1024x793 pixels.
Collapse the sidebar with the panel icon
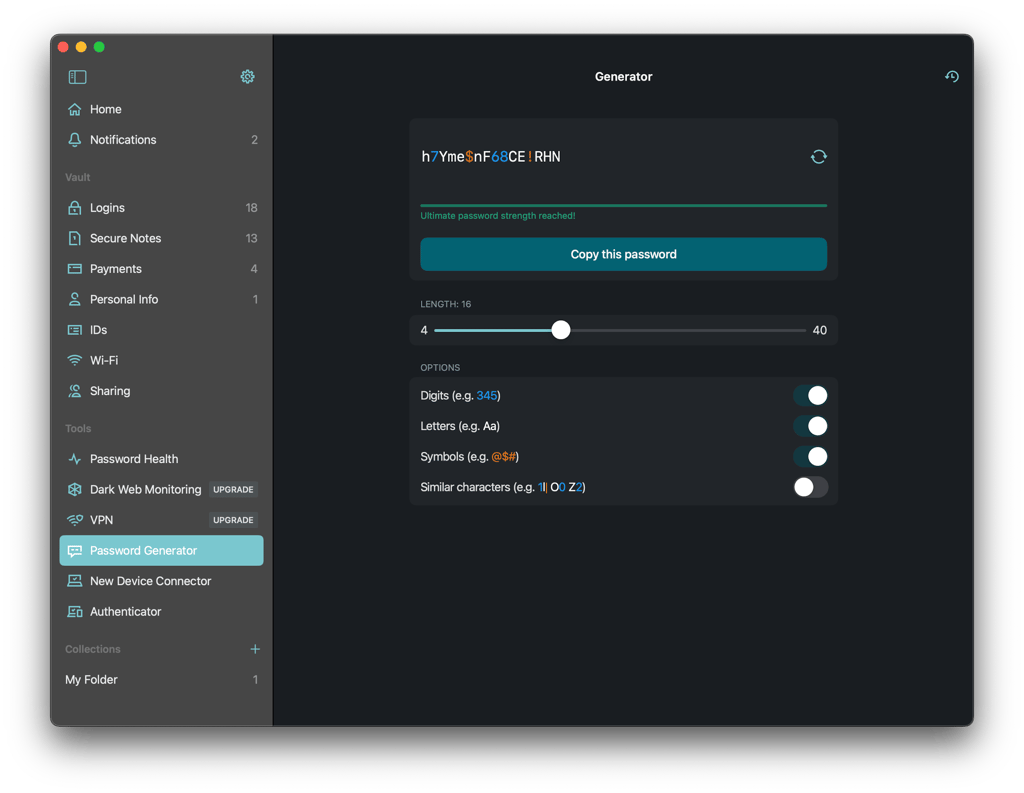point(77,77)
